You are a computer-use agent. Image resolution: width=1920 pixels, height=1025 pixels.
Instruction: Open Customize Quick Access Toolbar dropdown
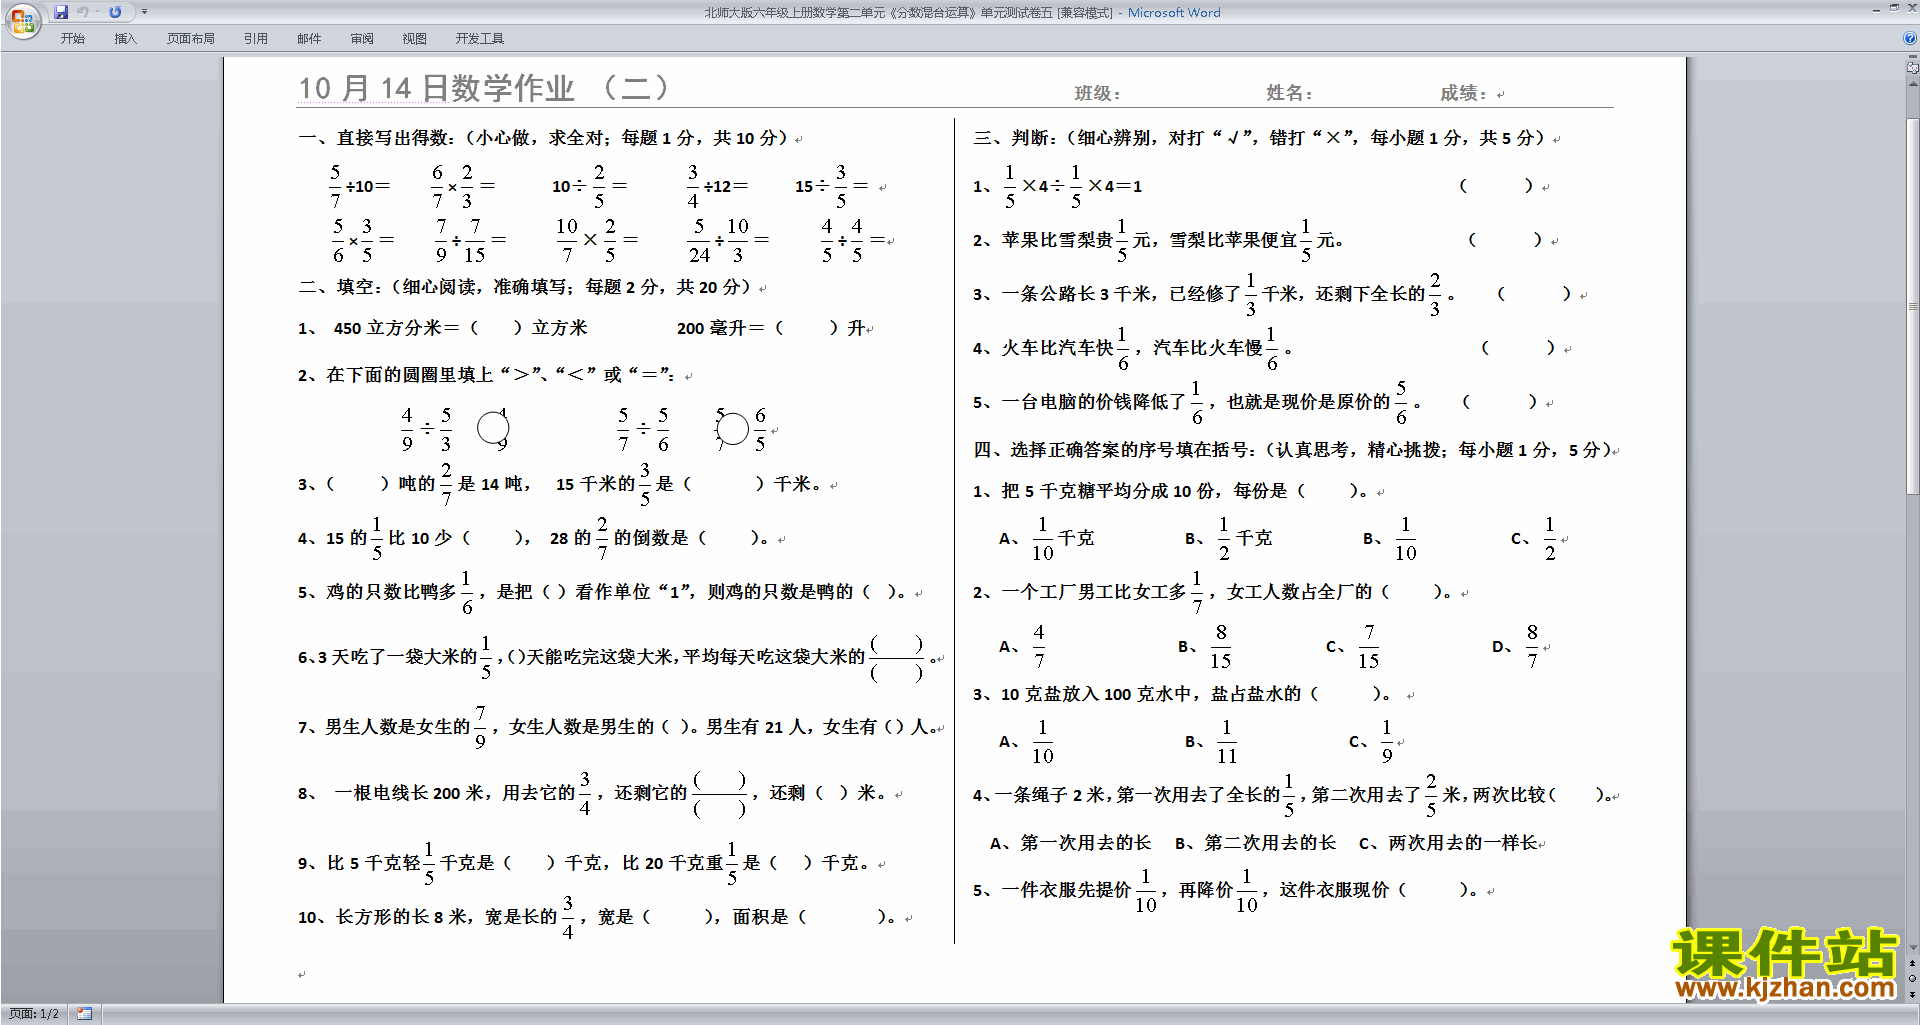click(x=144, y=12)
